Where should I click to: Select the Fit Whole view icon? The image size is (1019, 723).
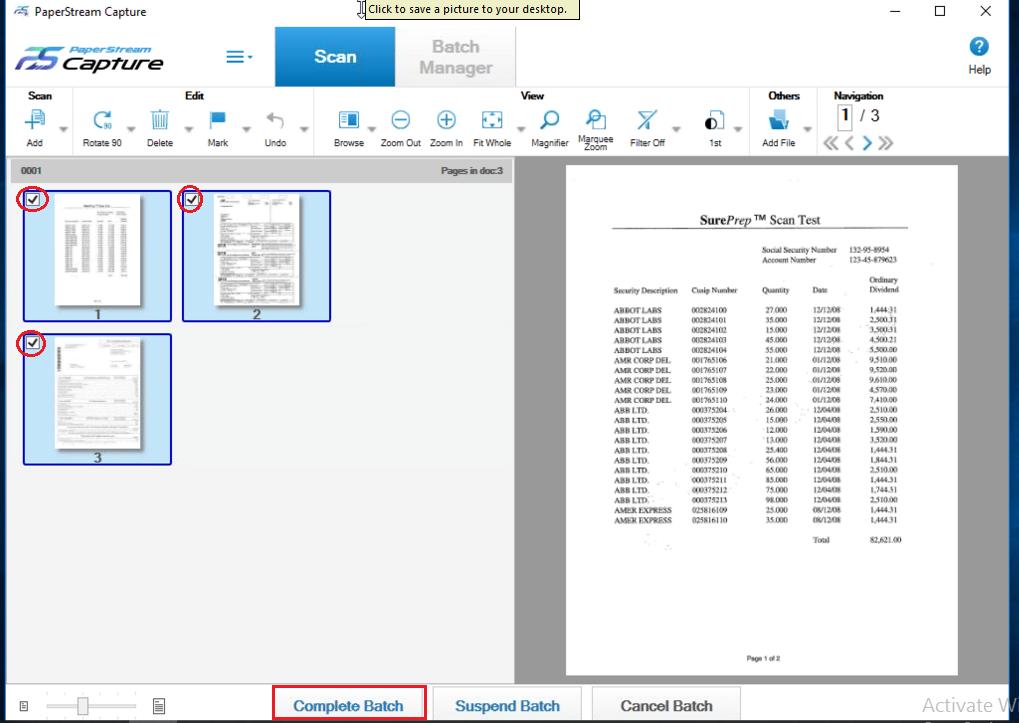[x=492, y=121]
